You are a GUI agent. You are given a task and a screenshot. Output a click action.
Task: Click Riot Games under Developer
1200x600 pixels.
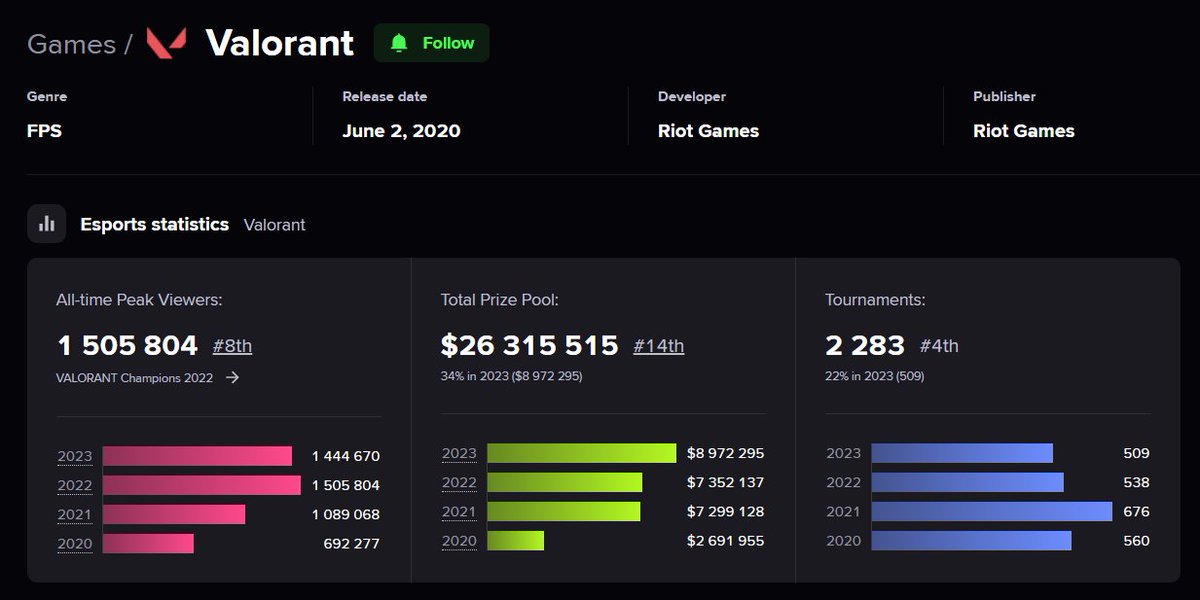tap(708, 131)
